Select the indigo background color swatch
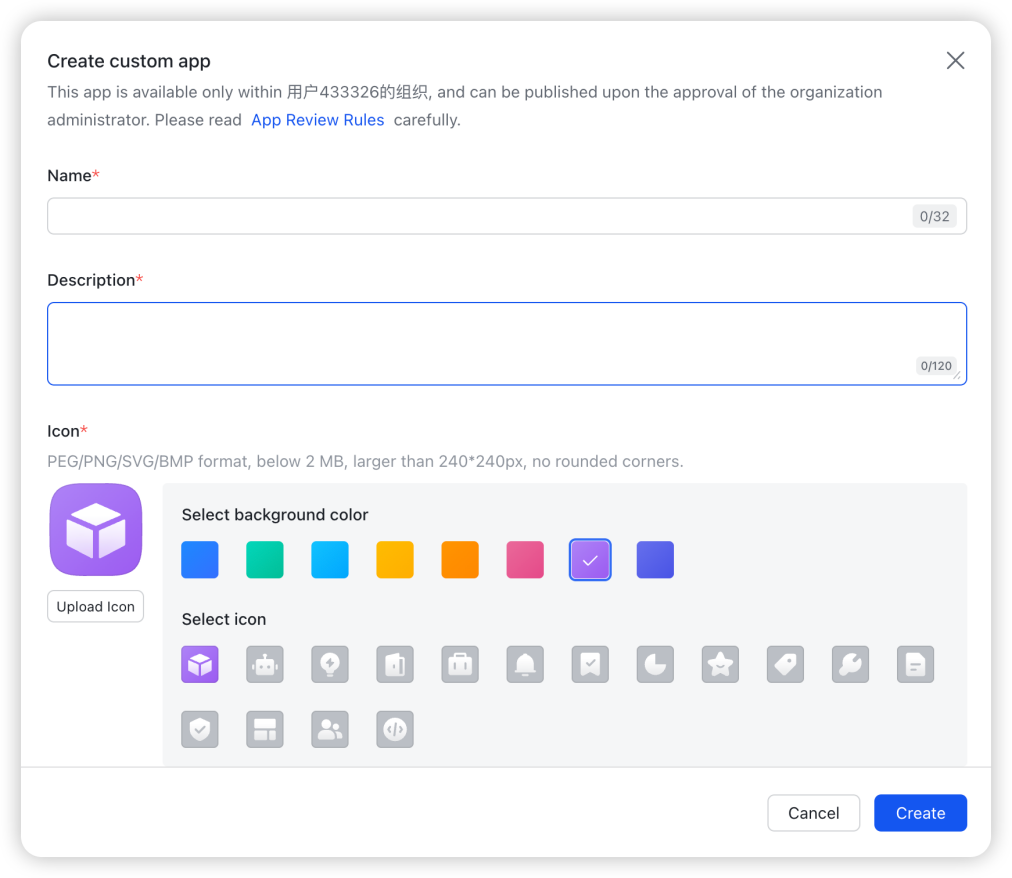The height and width of the screenshot is (878, 1012). click(655, 560)
